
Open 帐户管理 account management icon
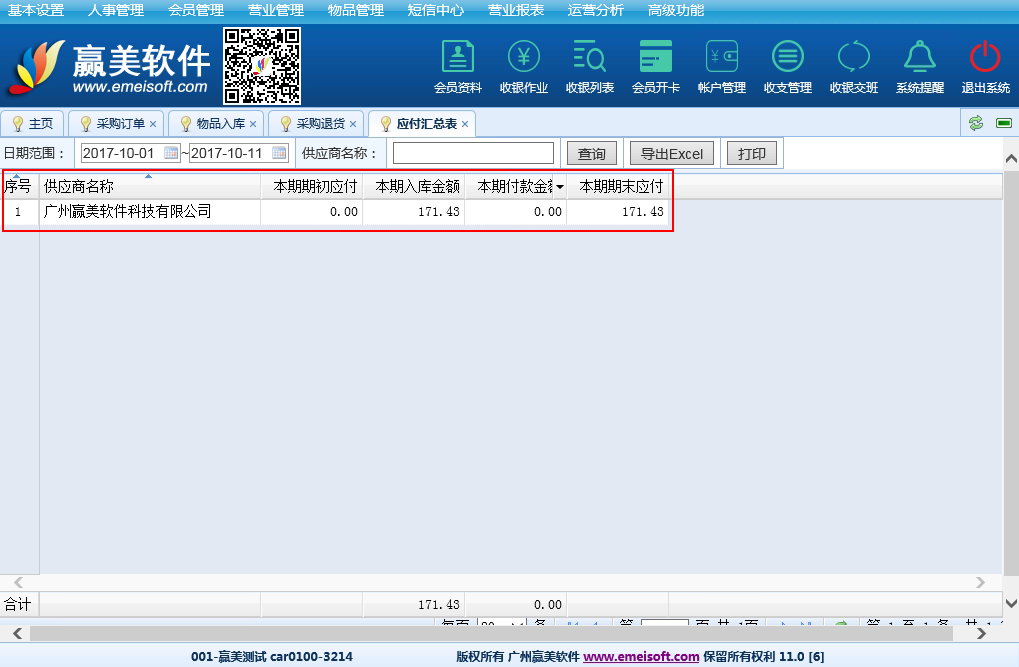[722, 57]
